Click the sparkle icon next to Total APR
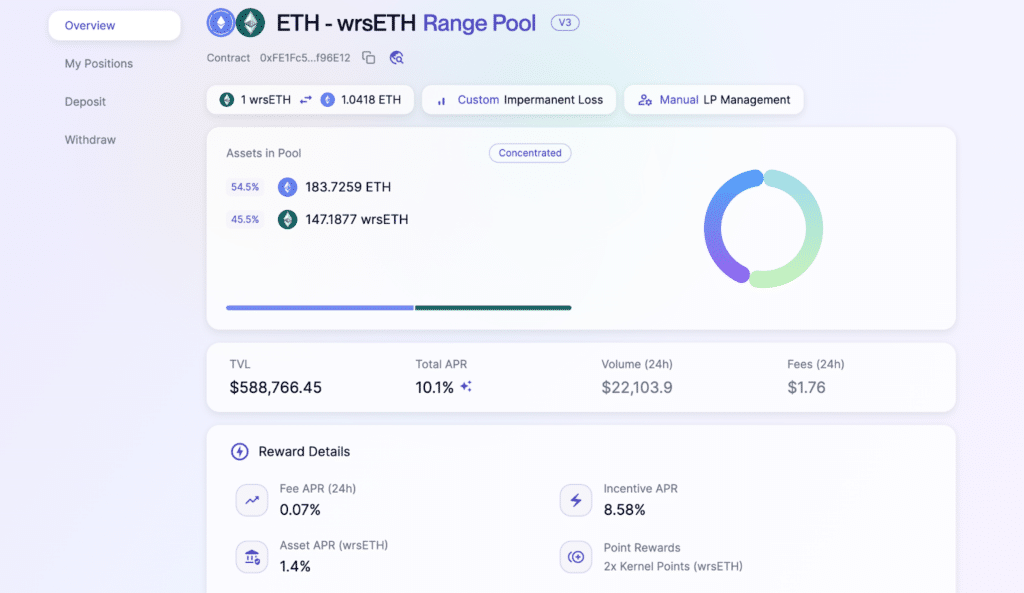 (x=466, y=387)
